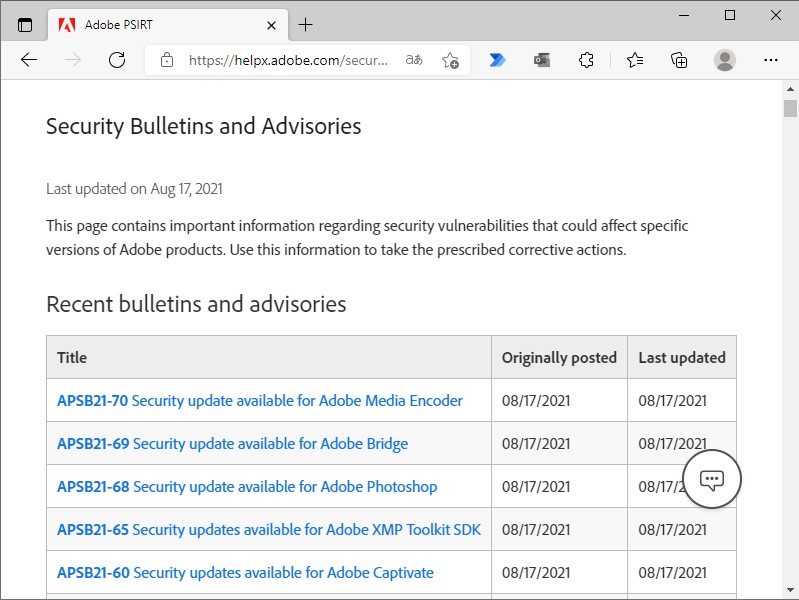Open the Power Automate extension icon
Viewport: 799px width, 600px height.
tap(497, 60)
